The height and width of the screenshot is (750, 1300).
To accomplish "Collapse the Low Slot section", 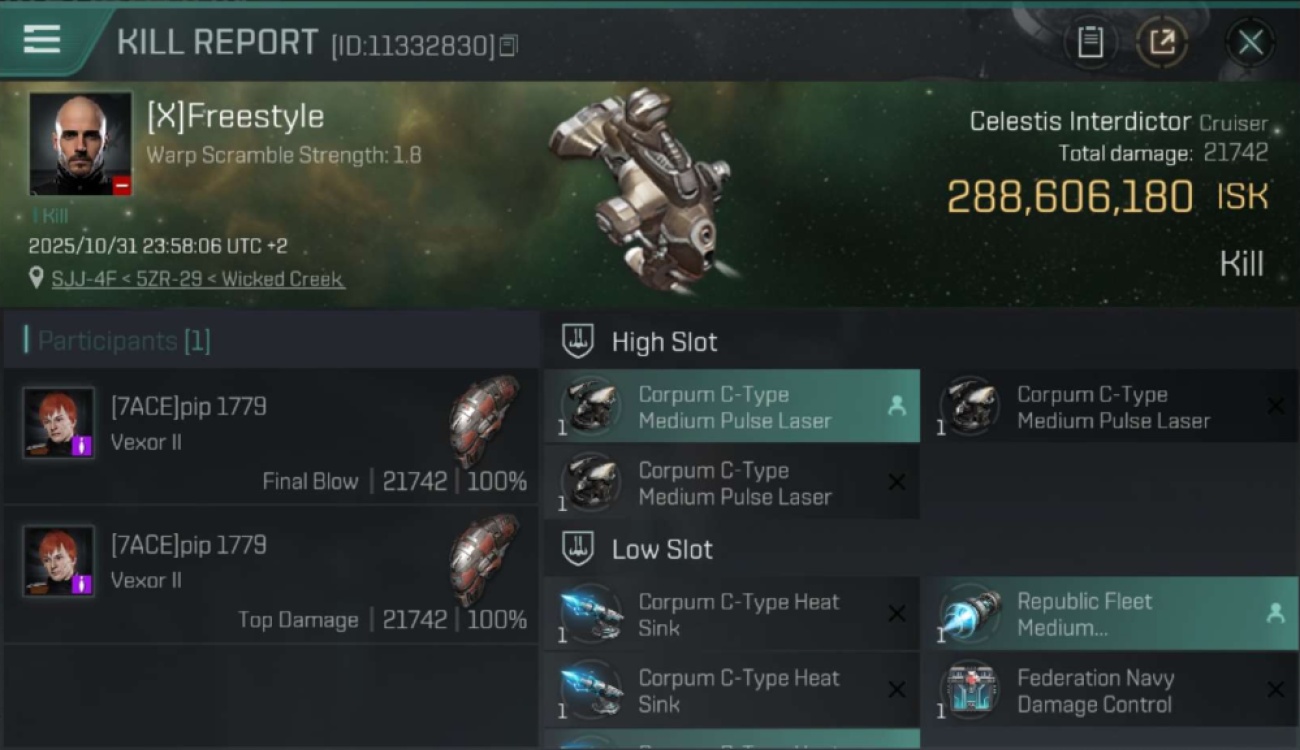I will click(577, 549).
